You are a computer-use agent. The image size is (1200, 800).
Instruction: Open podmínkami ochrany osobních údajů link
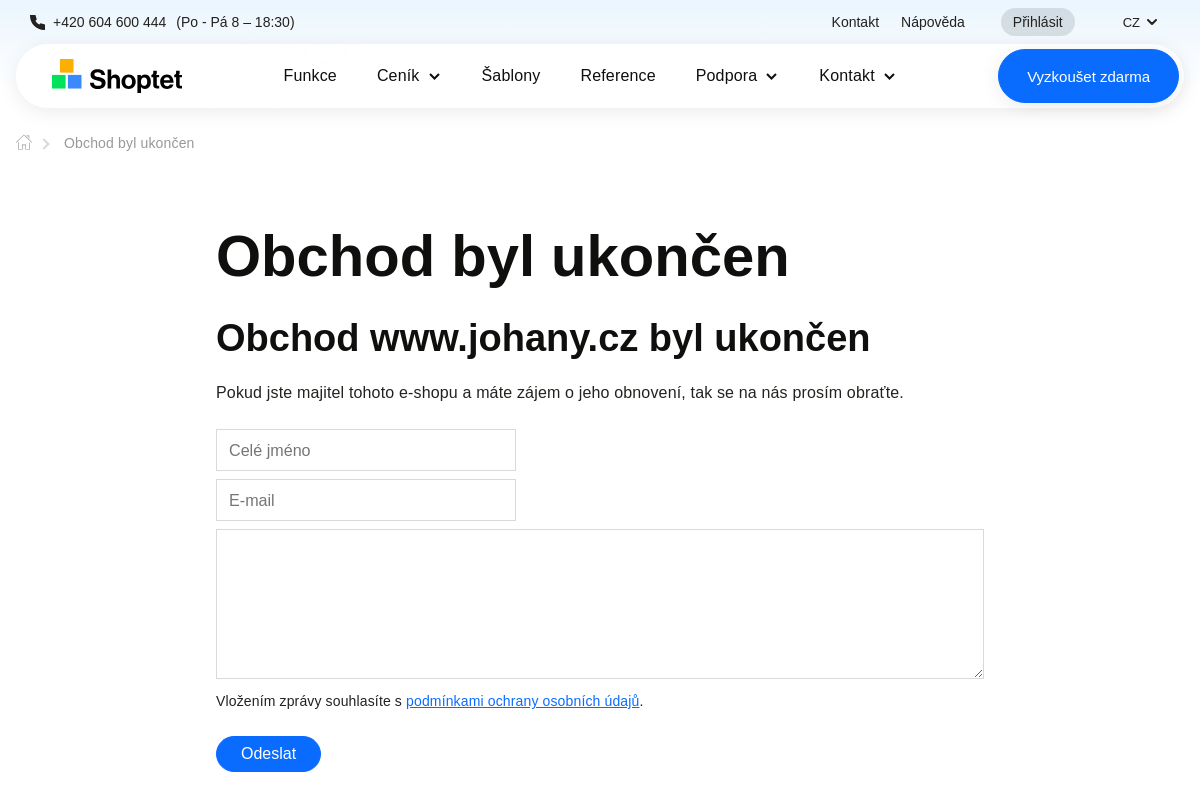tap(522, 701)
